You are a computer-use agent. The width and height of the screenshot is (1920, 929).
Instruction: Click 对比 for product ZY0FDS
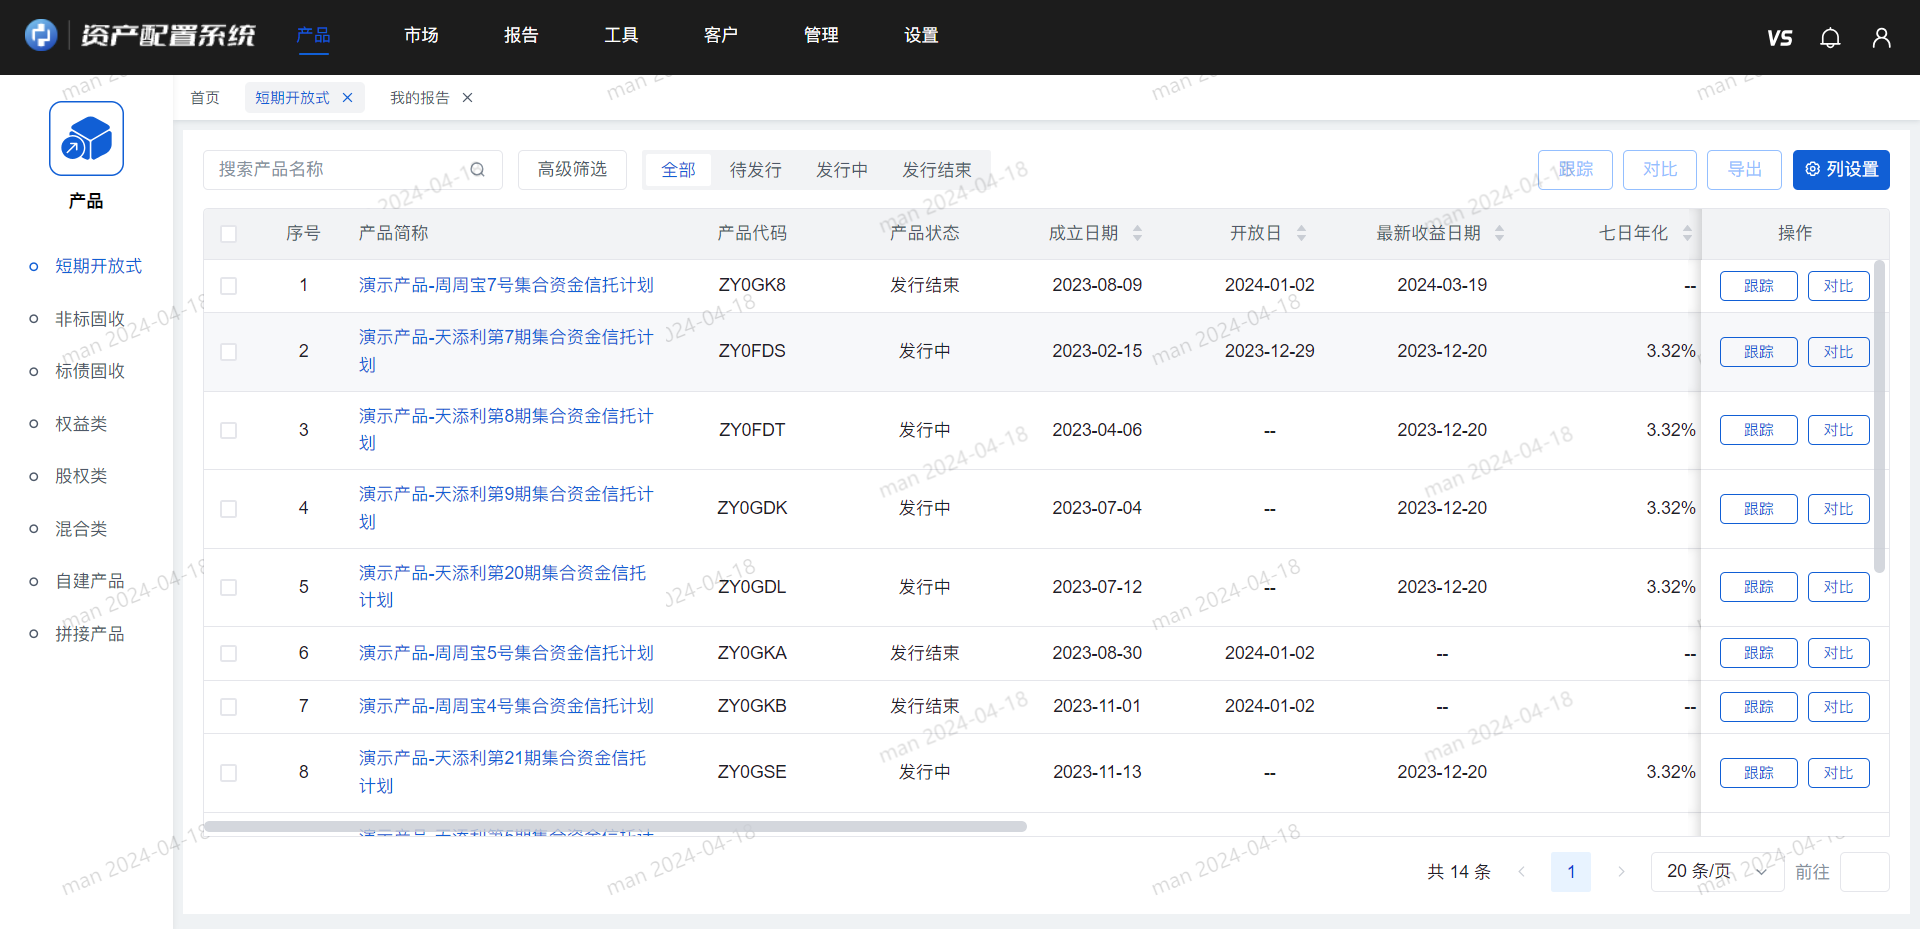click(x=1838, y=352)
